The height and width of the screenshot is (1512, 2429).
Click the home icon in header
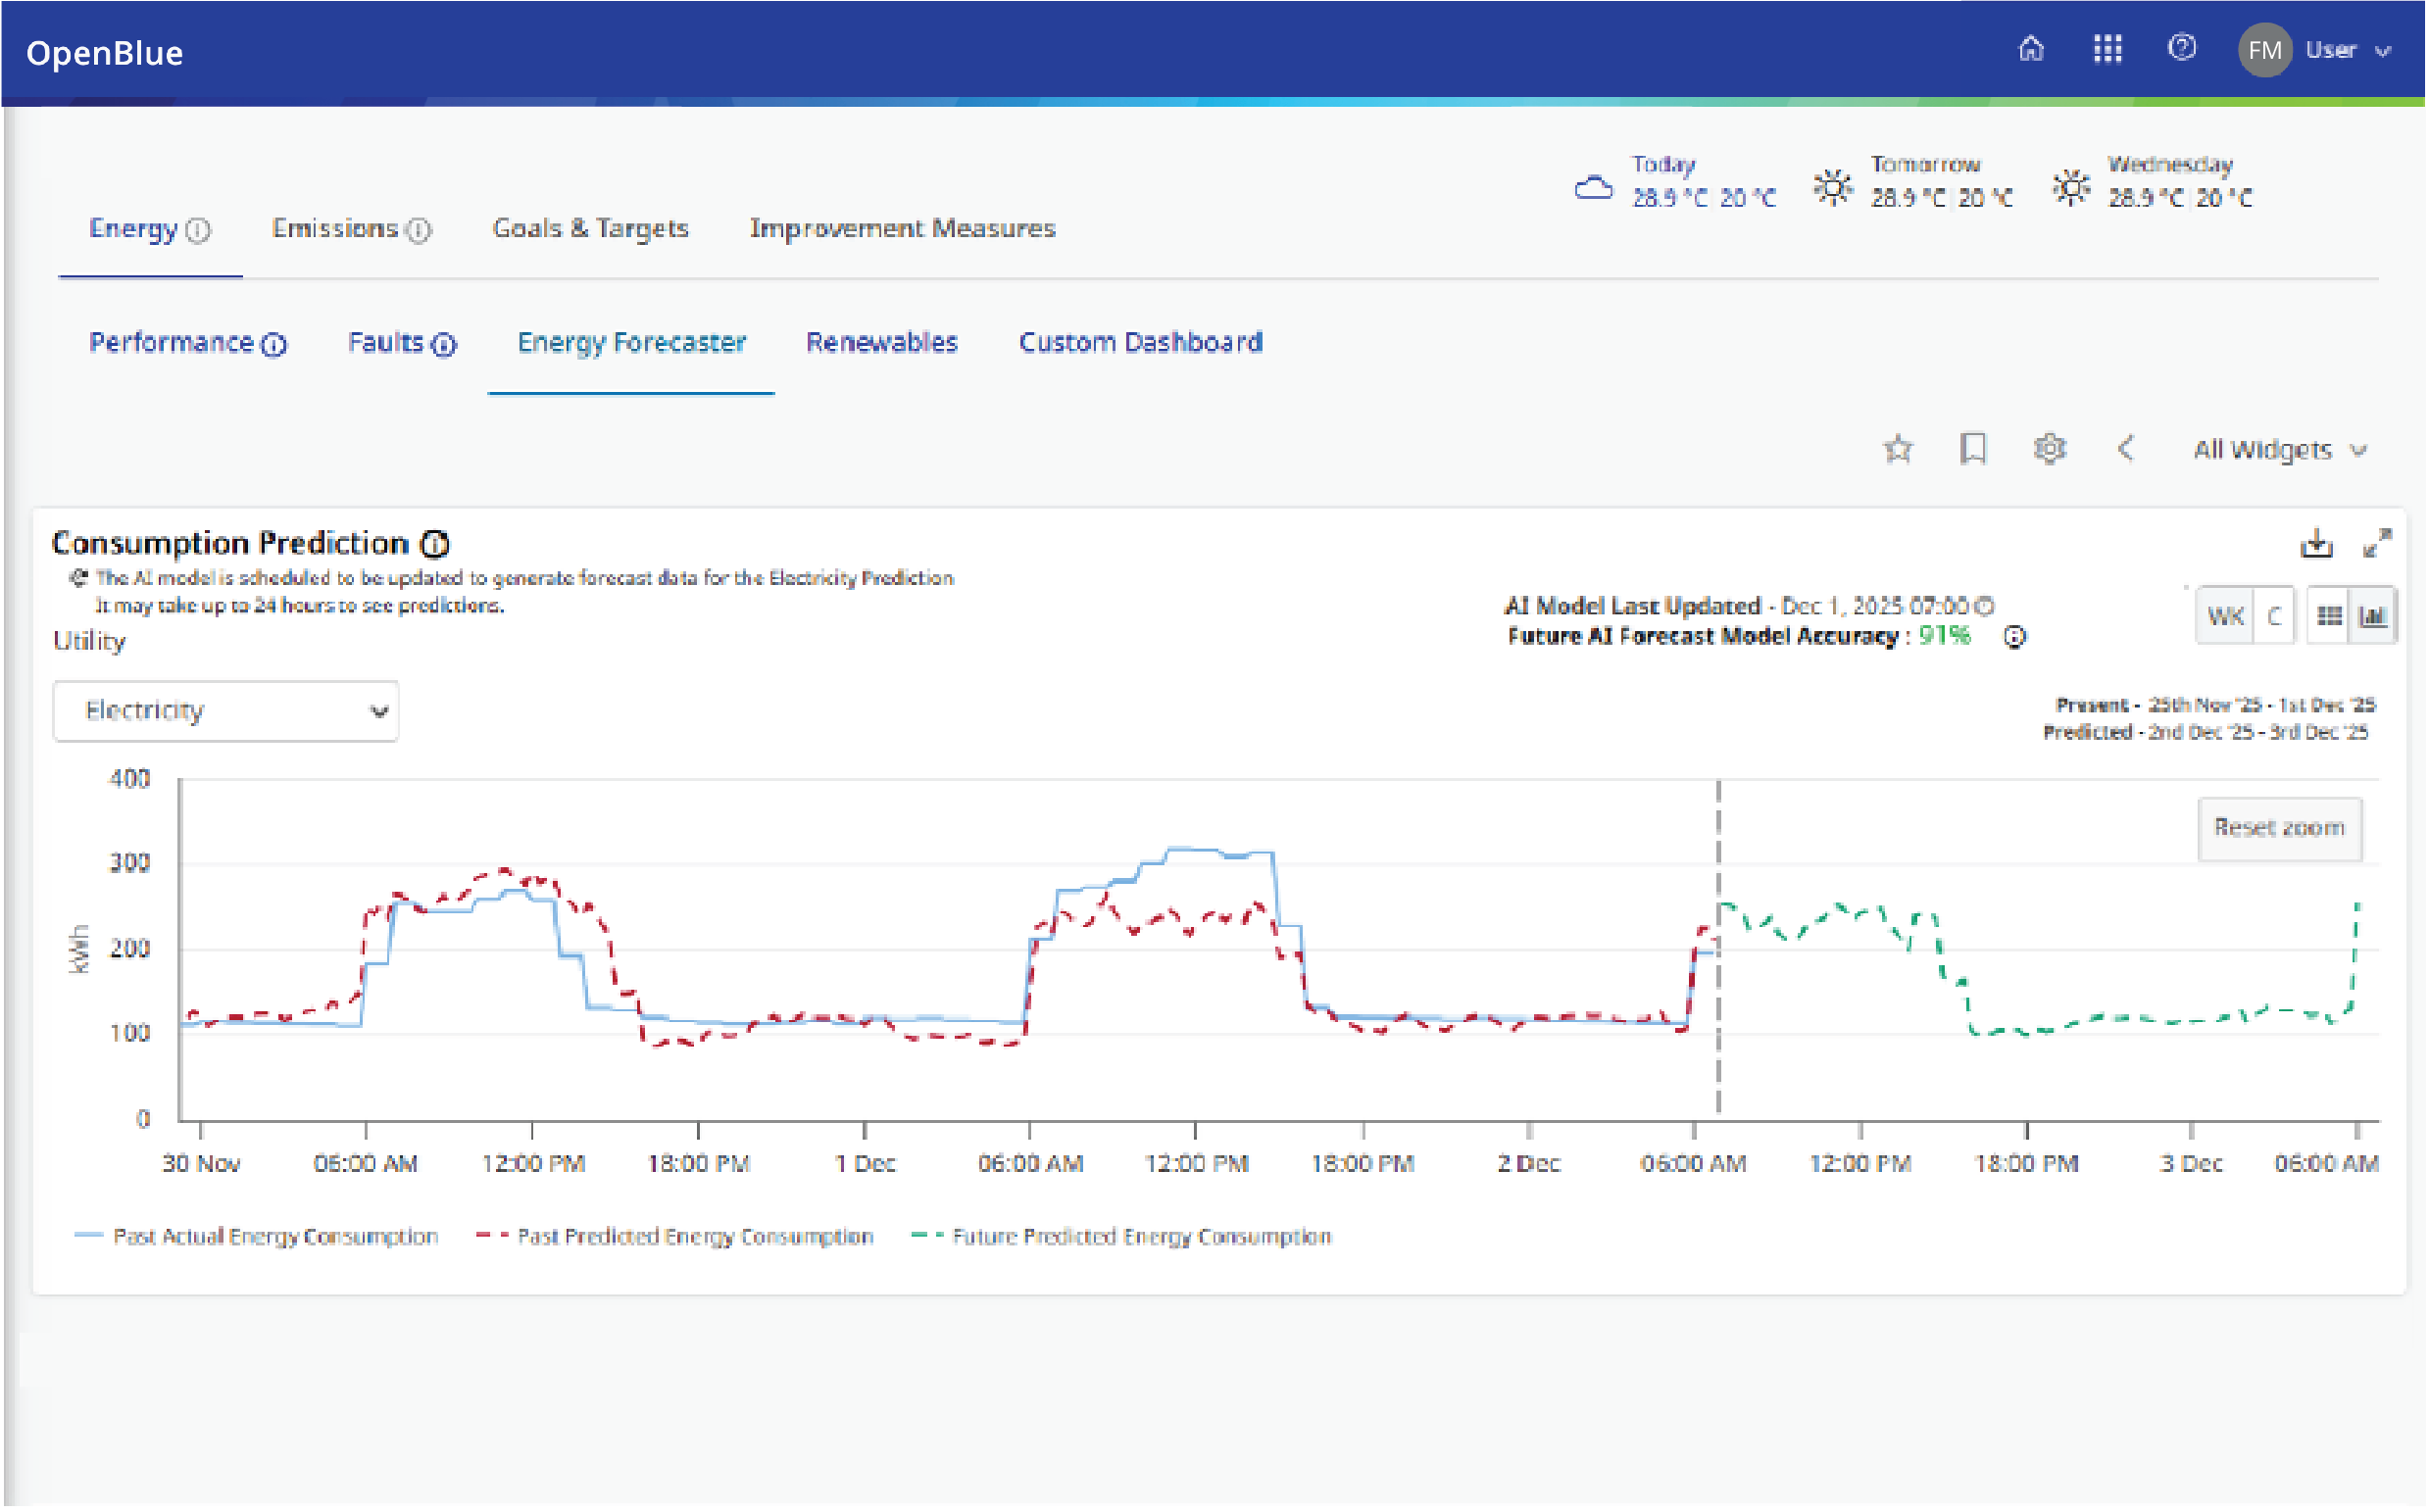point(2033,49)
